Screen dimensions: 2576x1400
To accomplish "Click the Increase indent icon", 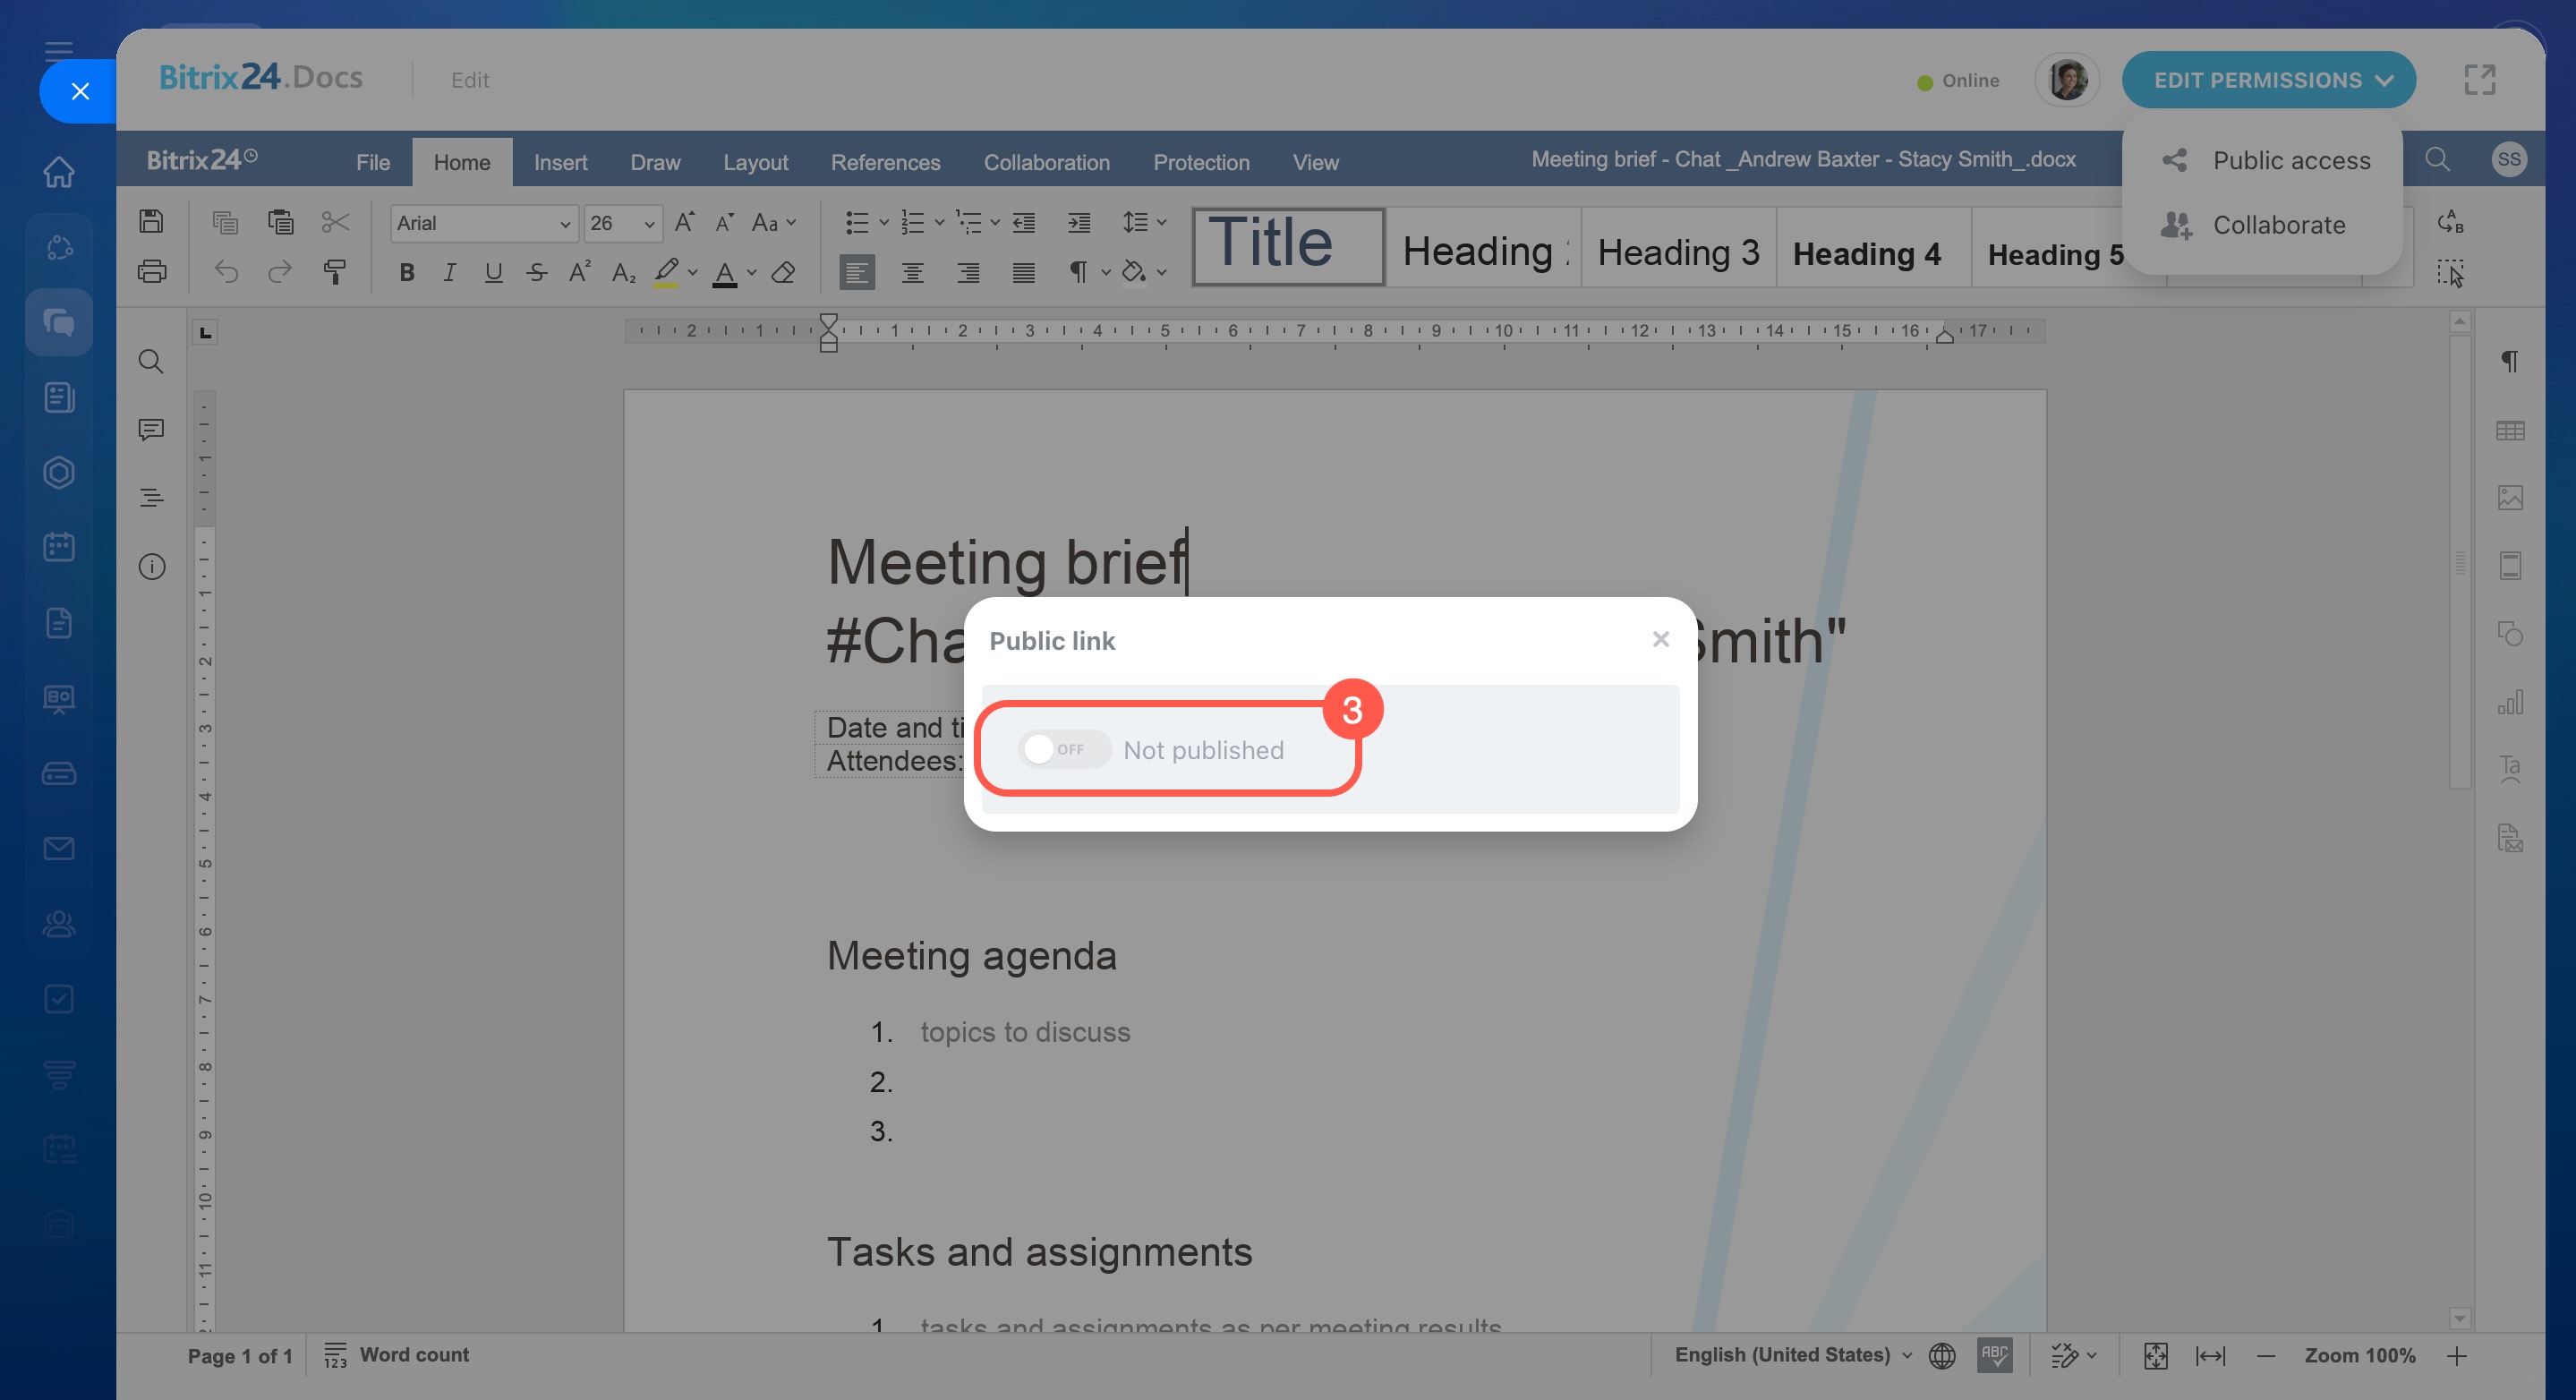I will click(x=1079, y=222).
